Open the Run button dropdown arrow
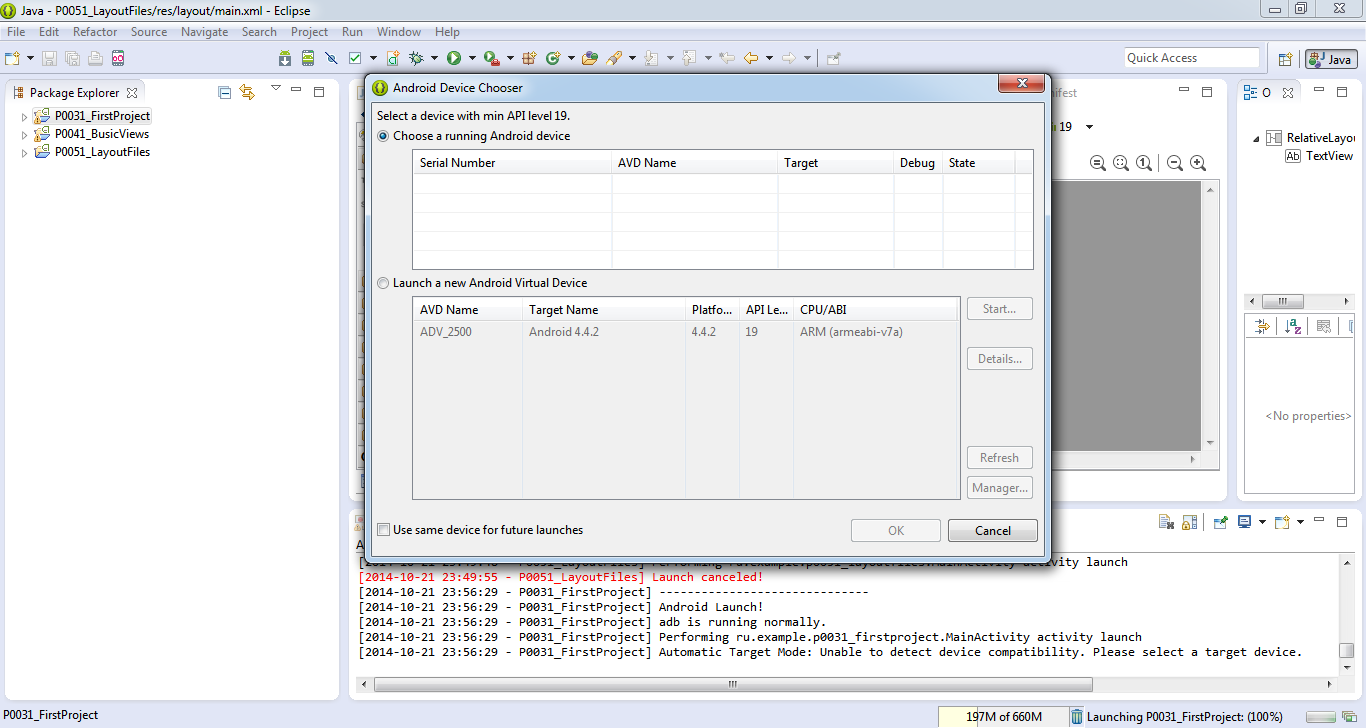Image resolution: width=1370 pixels, height=728 pixels. point(471,58)
